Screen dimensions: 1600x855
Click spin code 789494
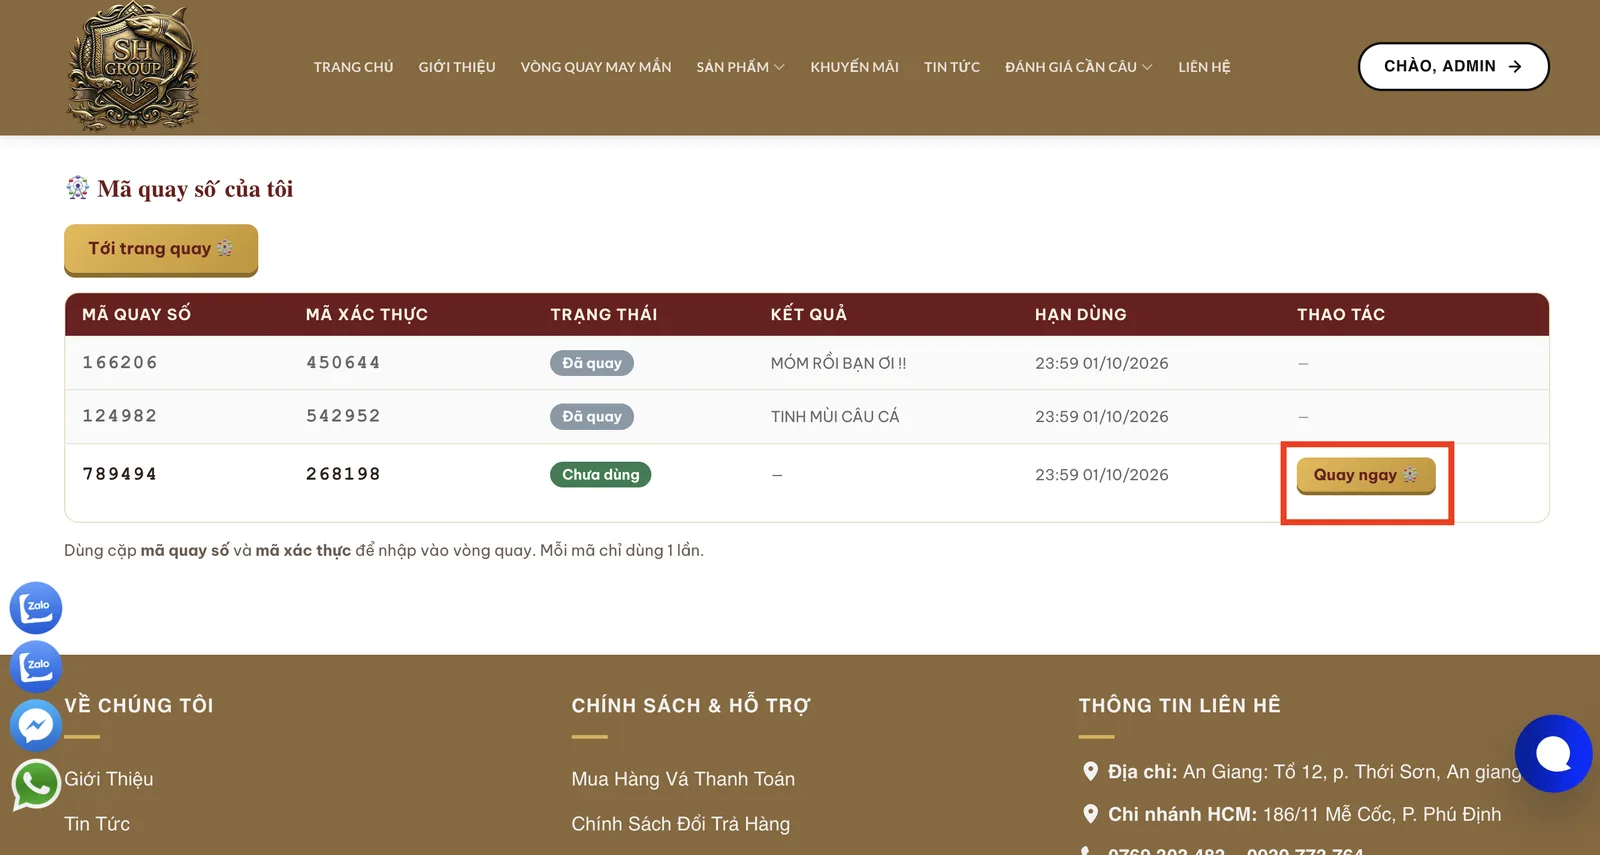tap(120, 474)
